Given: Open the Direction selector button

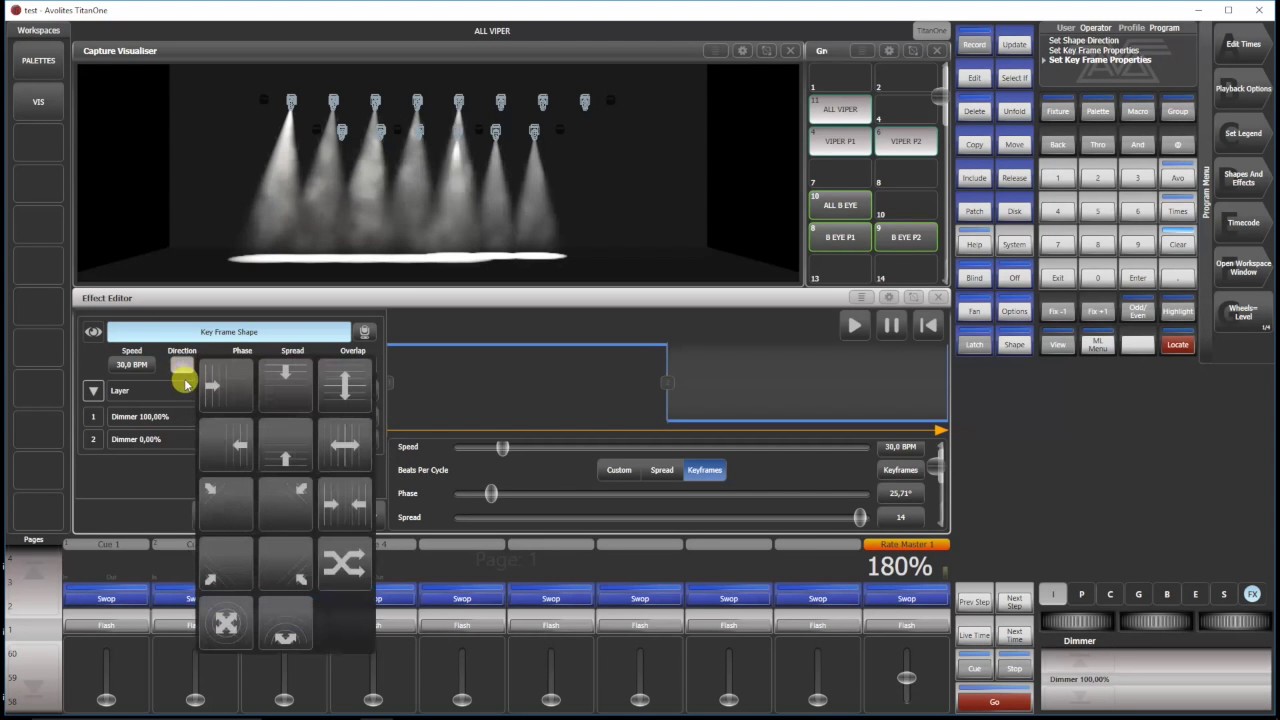Looking at the screenshot, I should pyautogui.click(x=182, y=365).
